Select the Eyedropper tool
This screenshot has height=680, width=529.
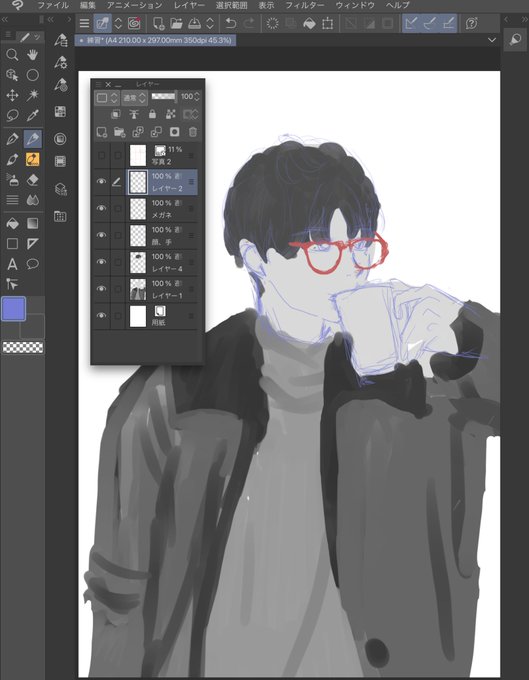(x=33, y=115)
